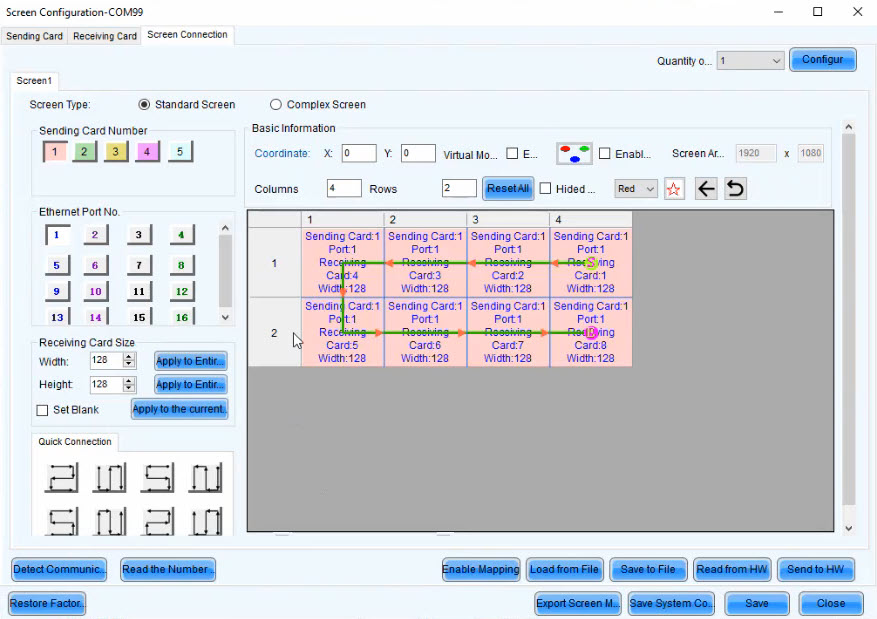Select first quick connection pattern in top row
Screen dimensions: 877x619
point(61,477)
